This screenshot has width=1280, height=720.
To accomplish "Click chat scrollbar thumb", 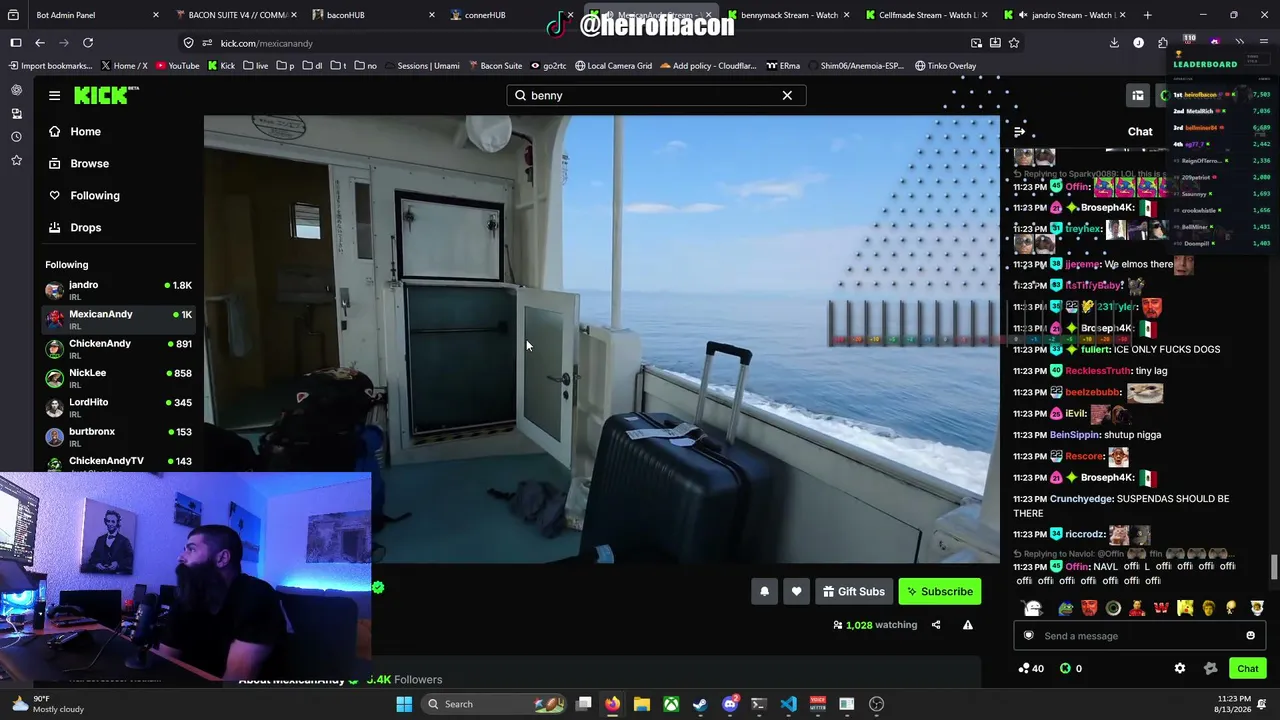I will click(x=1273, y=567).
